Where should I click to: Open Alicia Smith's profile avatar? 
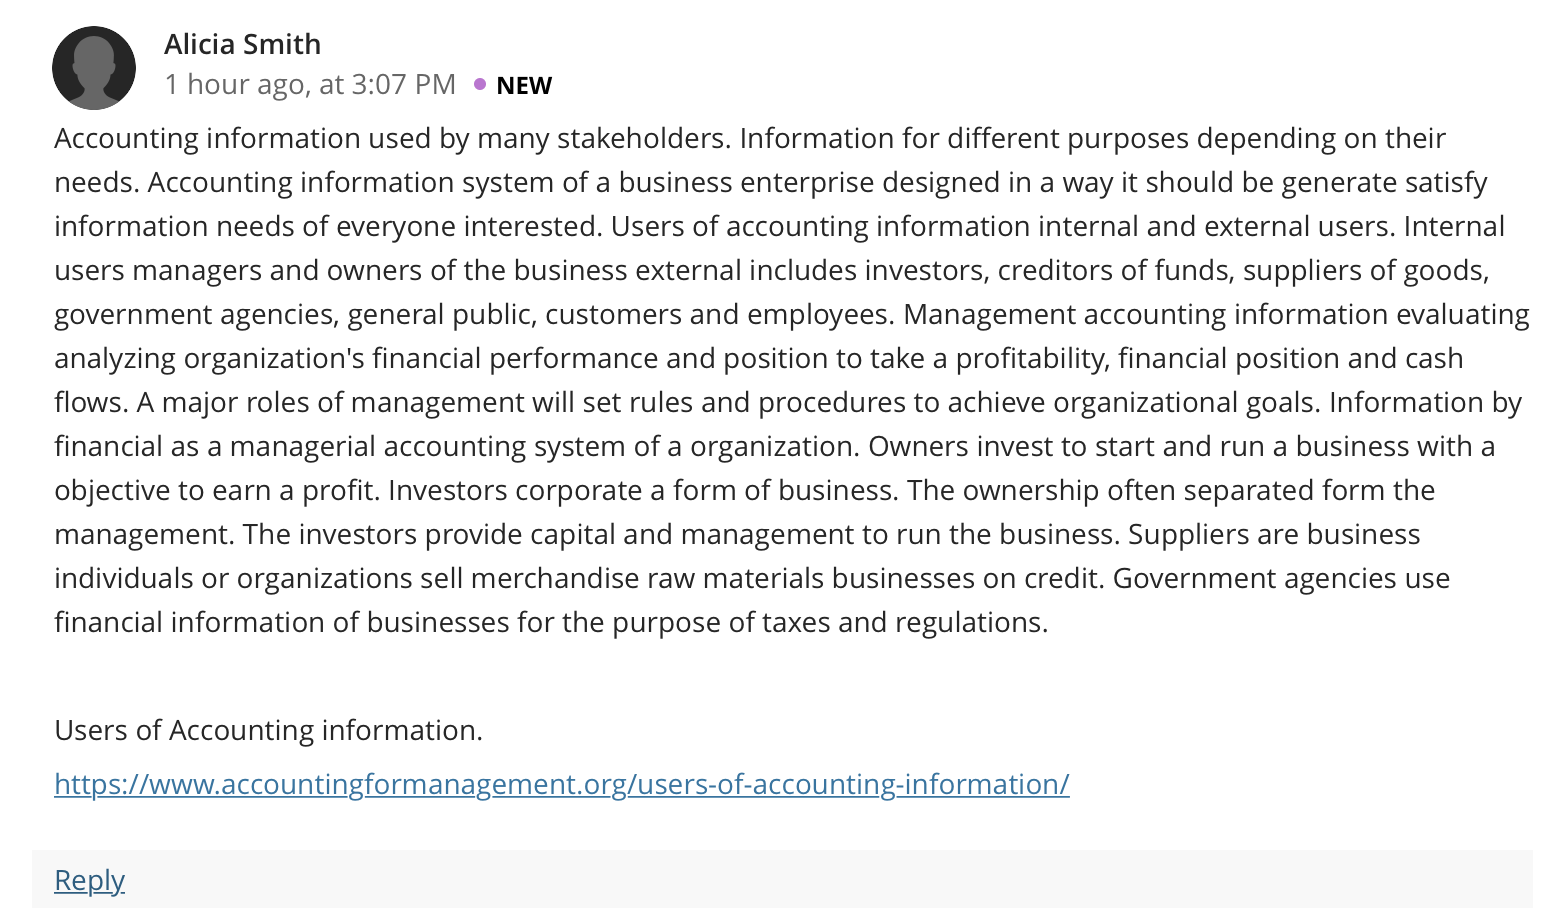(x=94, y=68)
